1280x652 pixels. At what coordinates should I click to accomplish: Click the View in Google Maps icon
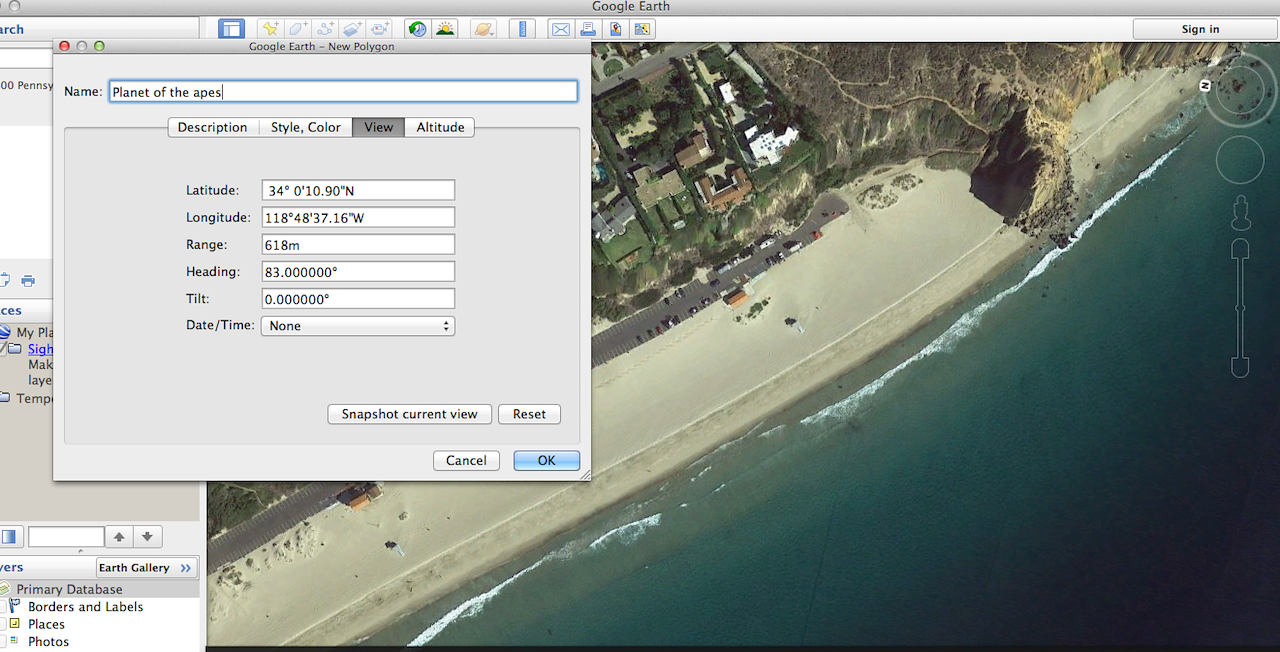(x=616, y=29)
